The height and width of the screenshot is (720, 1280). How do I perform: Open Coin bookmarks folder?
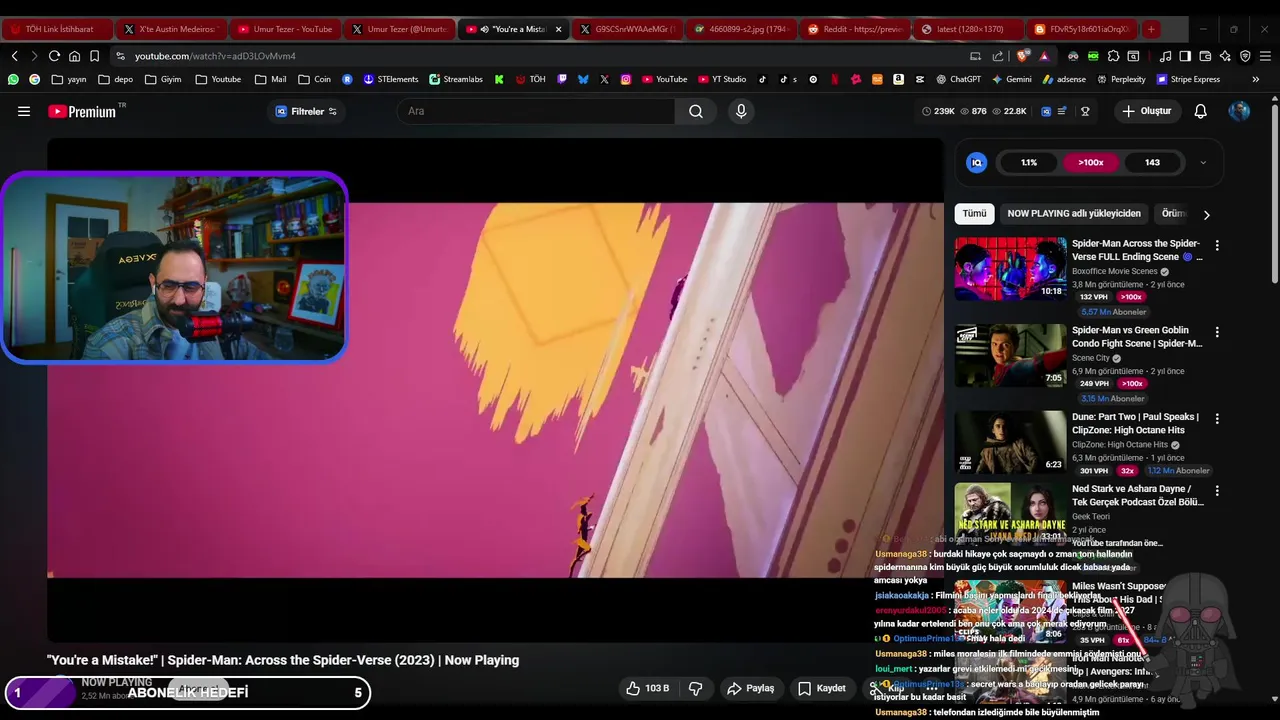pos(314,79)
